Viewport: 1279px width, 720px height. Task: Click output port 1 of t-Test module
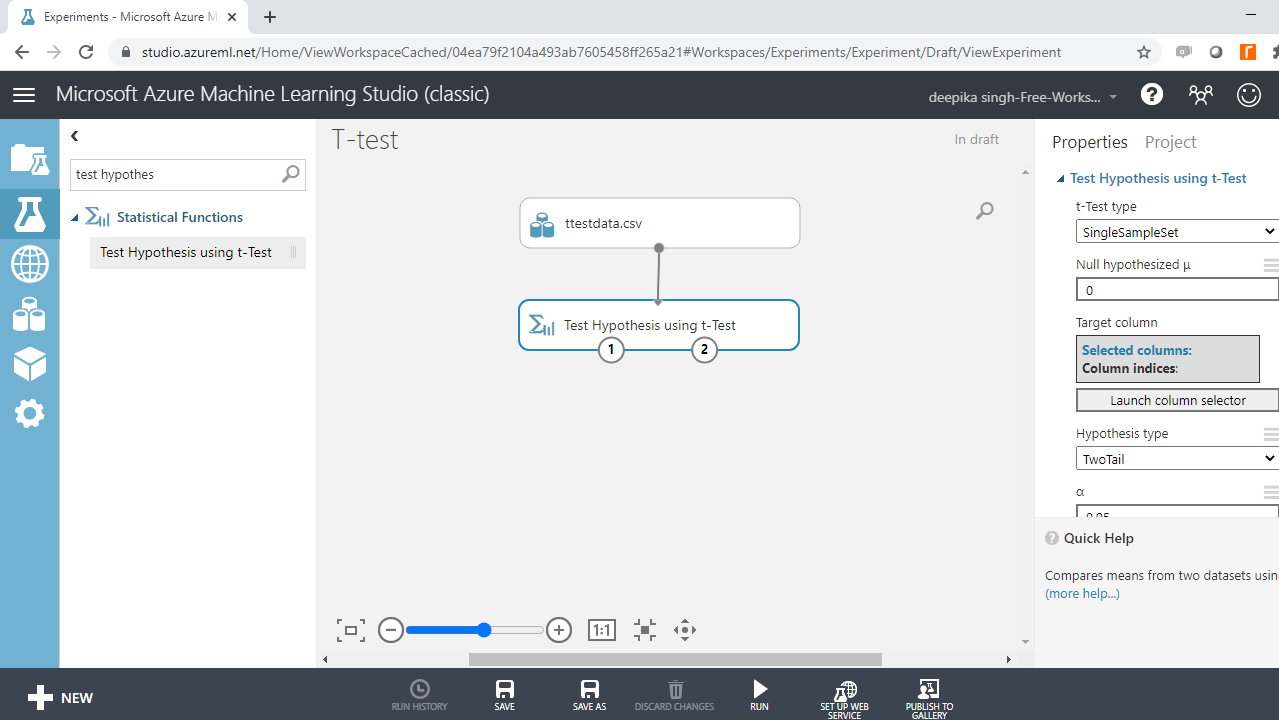pyautogui.click(x=611, y=349)
